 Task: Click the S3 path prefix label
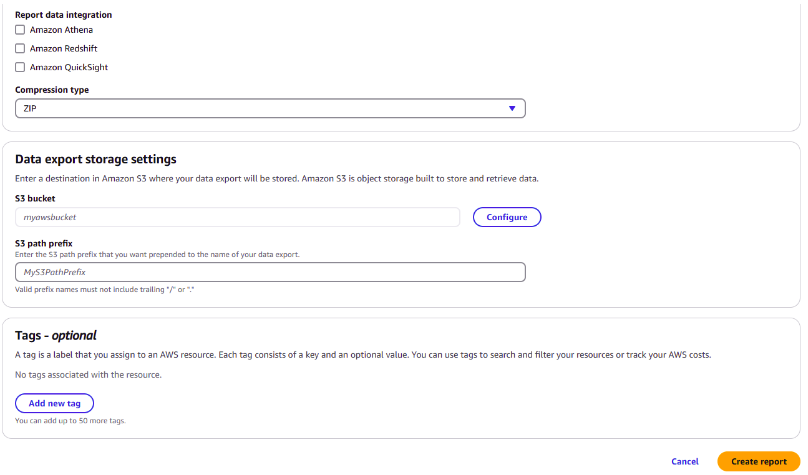pyautogui.click(x=44, y=243)
